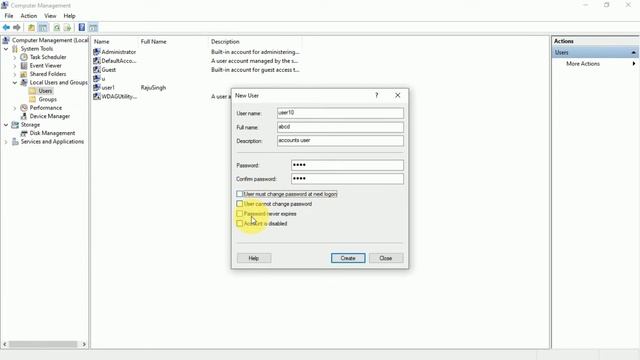Click the question mark in New User dialog
The height and width of the screenshot is (360, 640).
pos(376,95)
